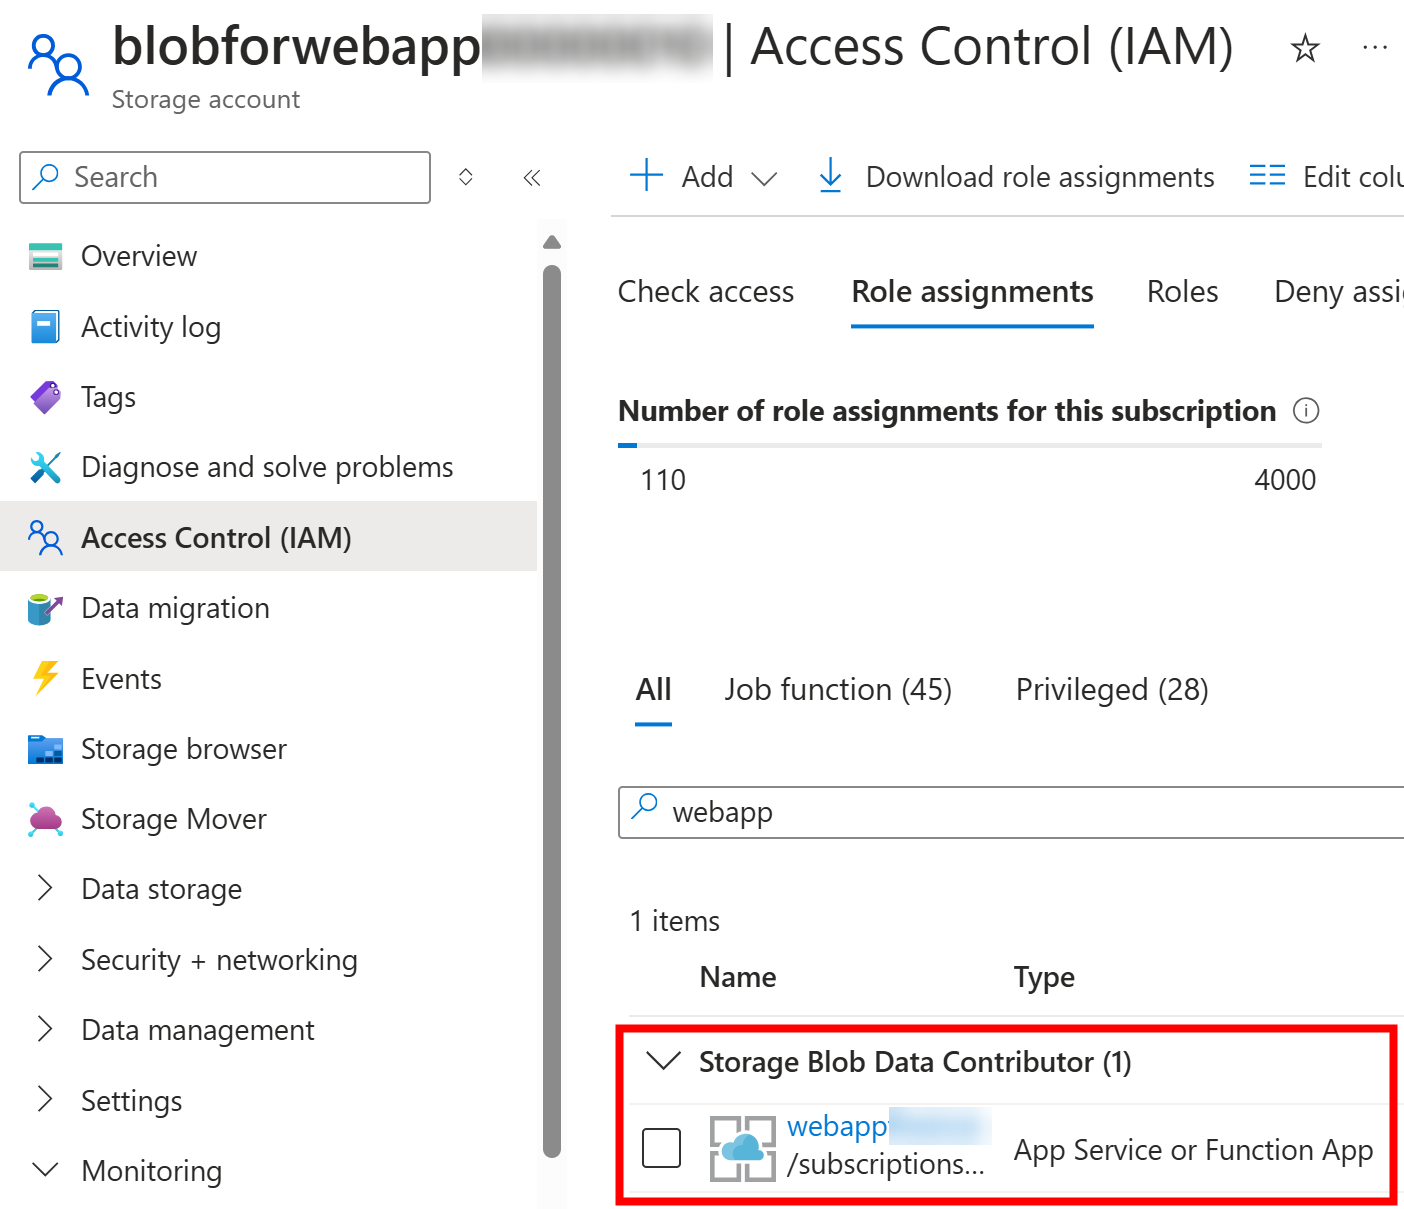The image size is (1404, 1209).
Task: Open the Add dropdown menu
Action: click(x=704, y=177)
